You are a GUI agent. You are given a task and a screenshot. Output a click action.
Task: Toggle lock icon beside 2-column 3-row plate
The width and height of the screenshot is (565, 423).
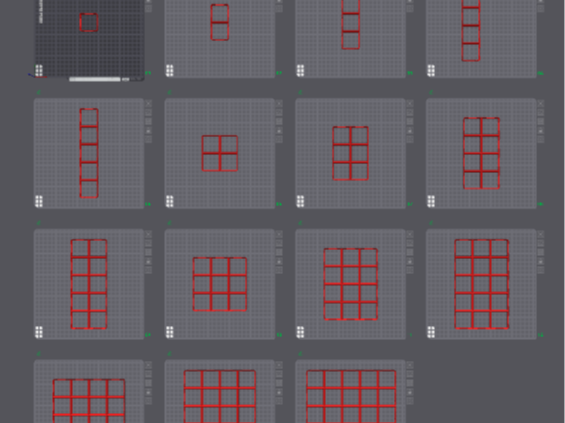pos(410,131)
